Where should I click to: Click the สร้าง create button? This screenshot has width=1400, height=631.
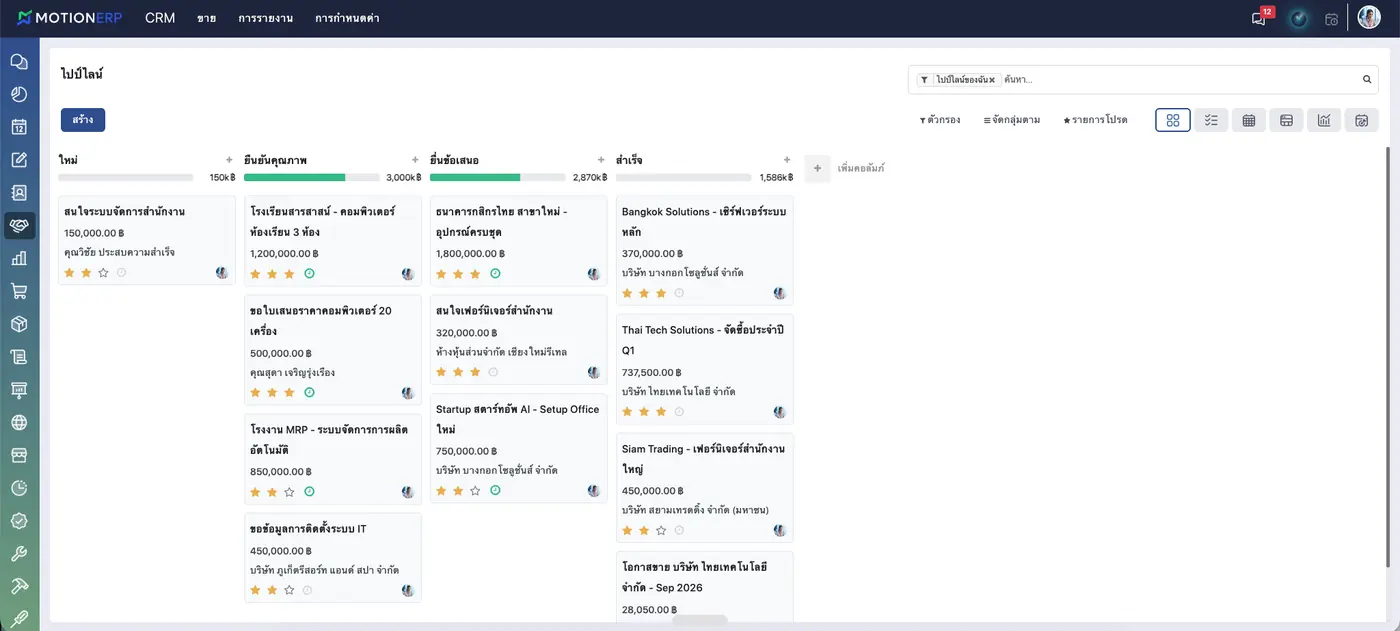click(x=83, y=120)
